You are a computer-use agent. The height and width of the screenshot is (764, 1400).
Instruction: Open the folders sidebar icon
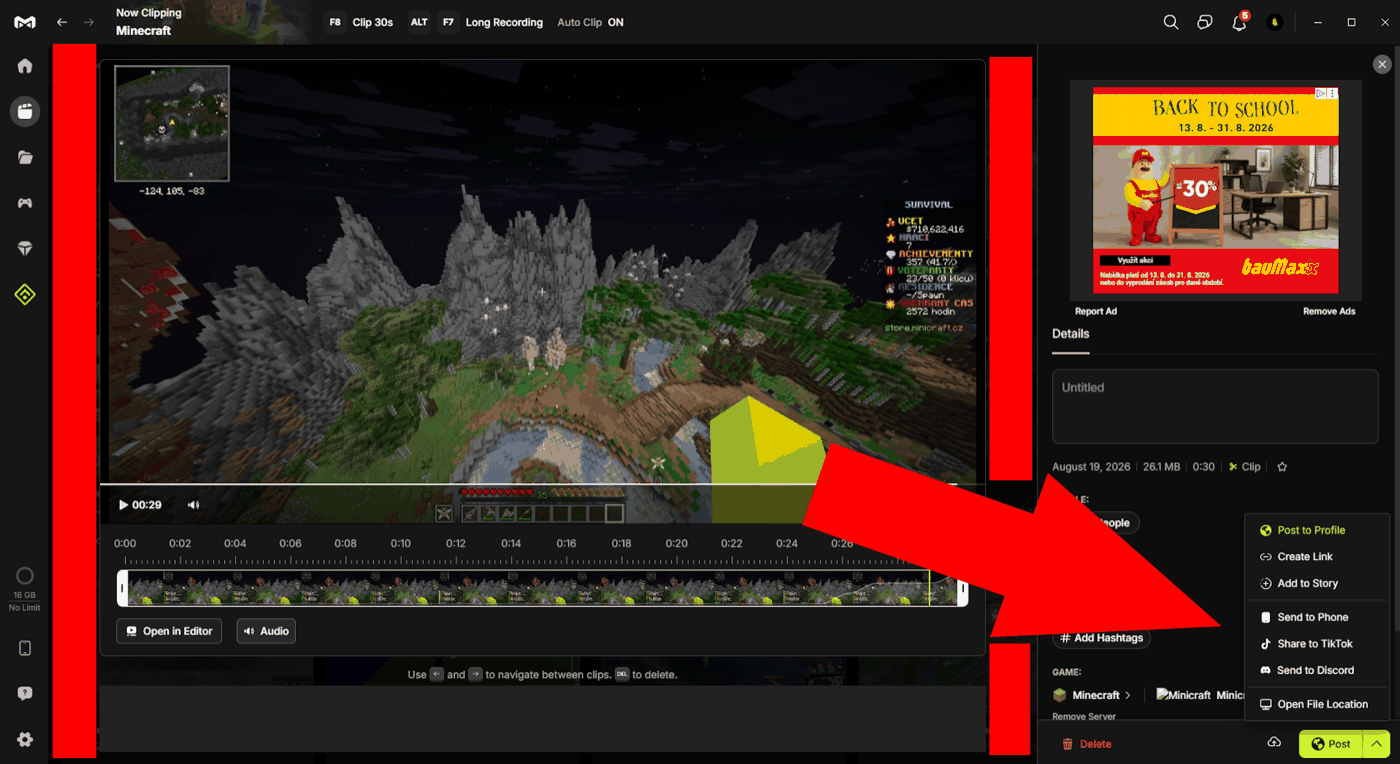coord(25,157)
